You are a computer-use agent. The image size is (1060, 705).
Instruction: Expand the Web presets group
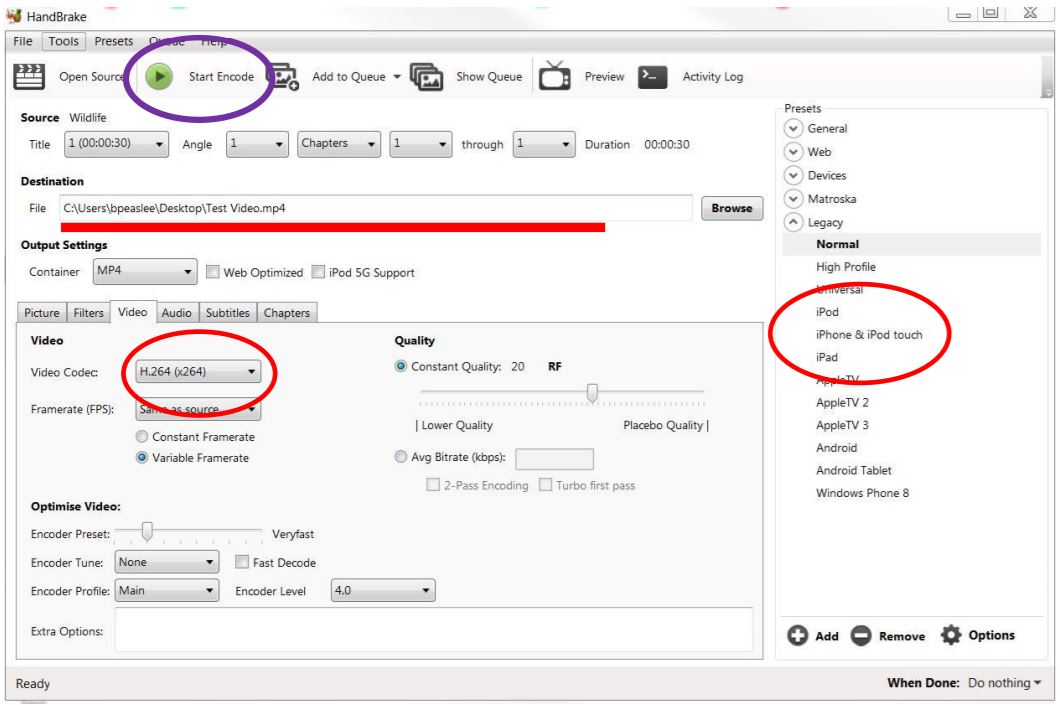pos(793,152)
